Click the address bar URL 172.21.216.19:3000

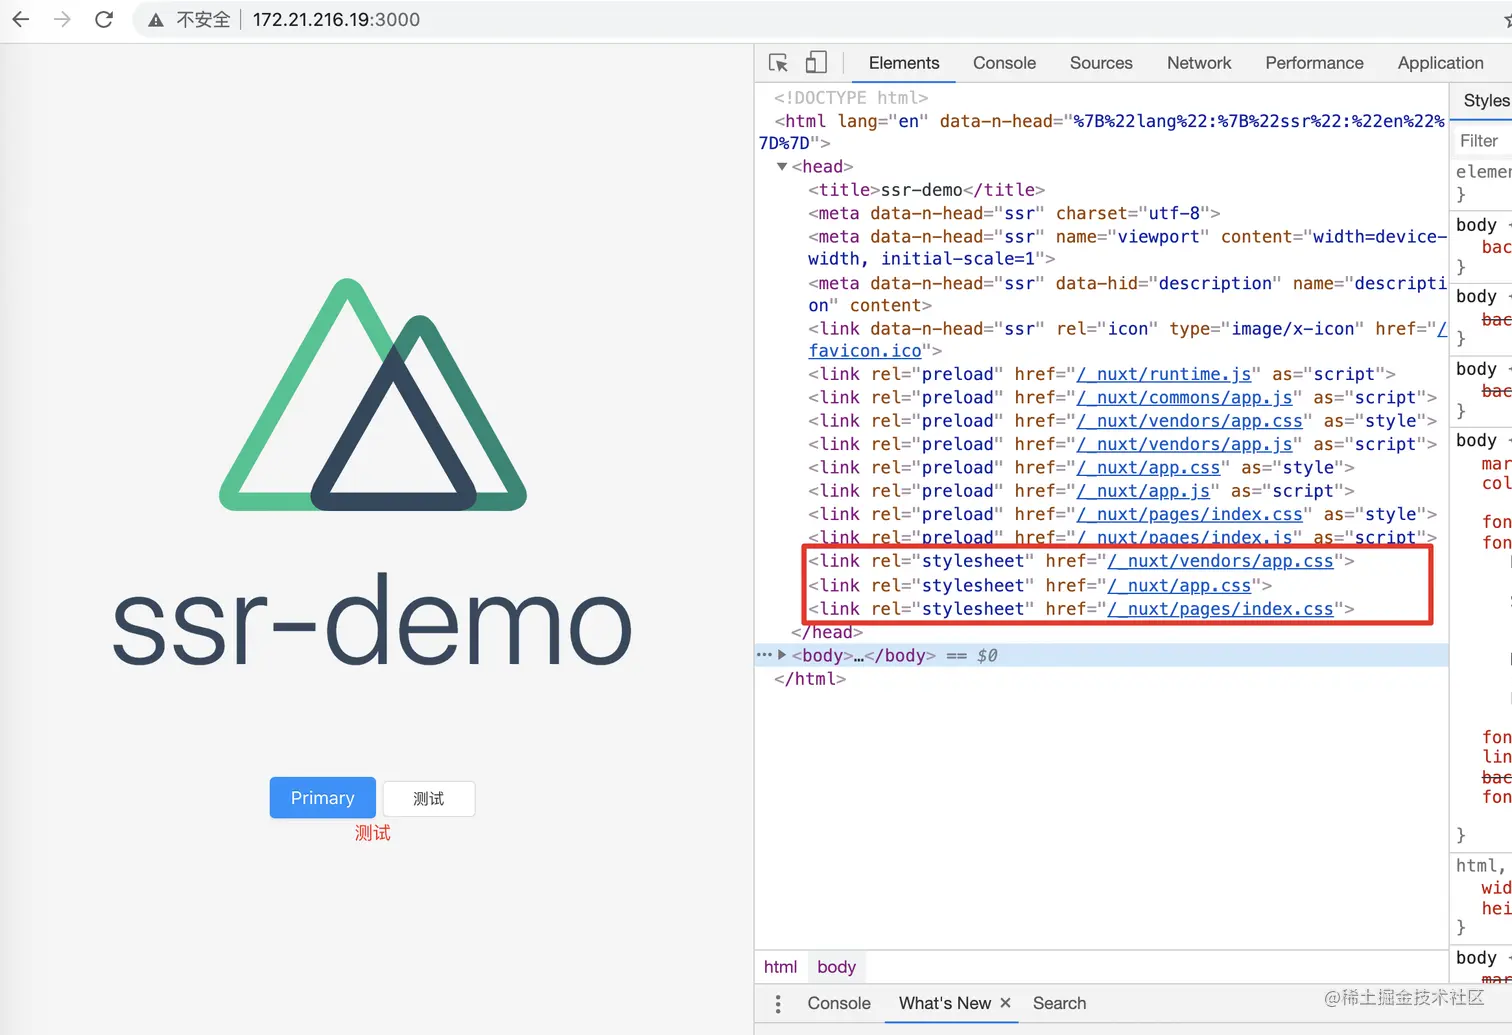(336, 19)
